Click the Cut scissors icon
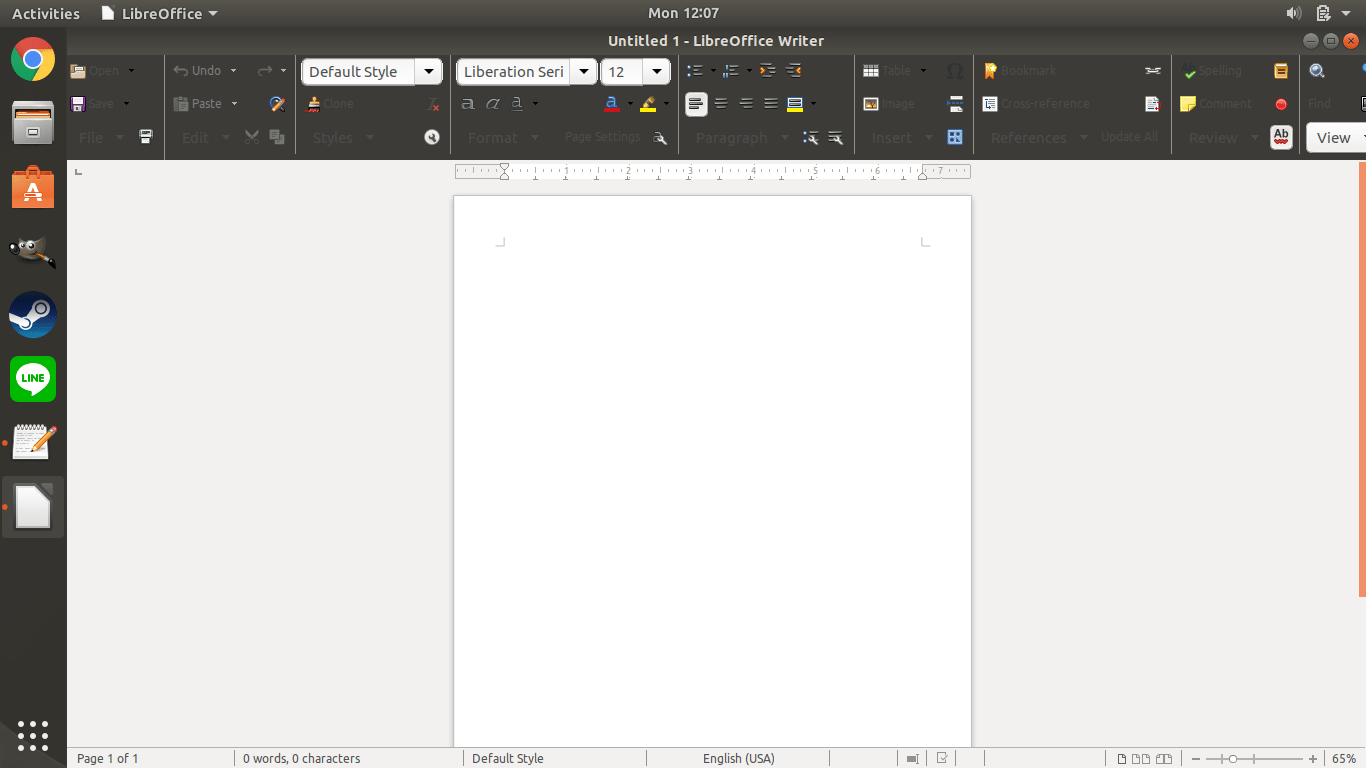Screen dimensions: 1366x768 point(252,137)
